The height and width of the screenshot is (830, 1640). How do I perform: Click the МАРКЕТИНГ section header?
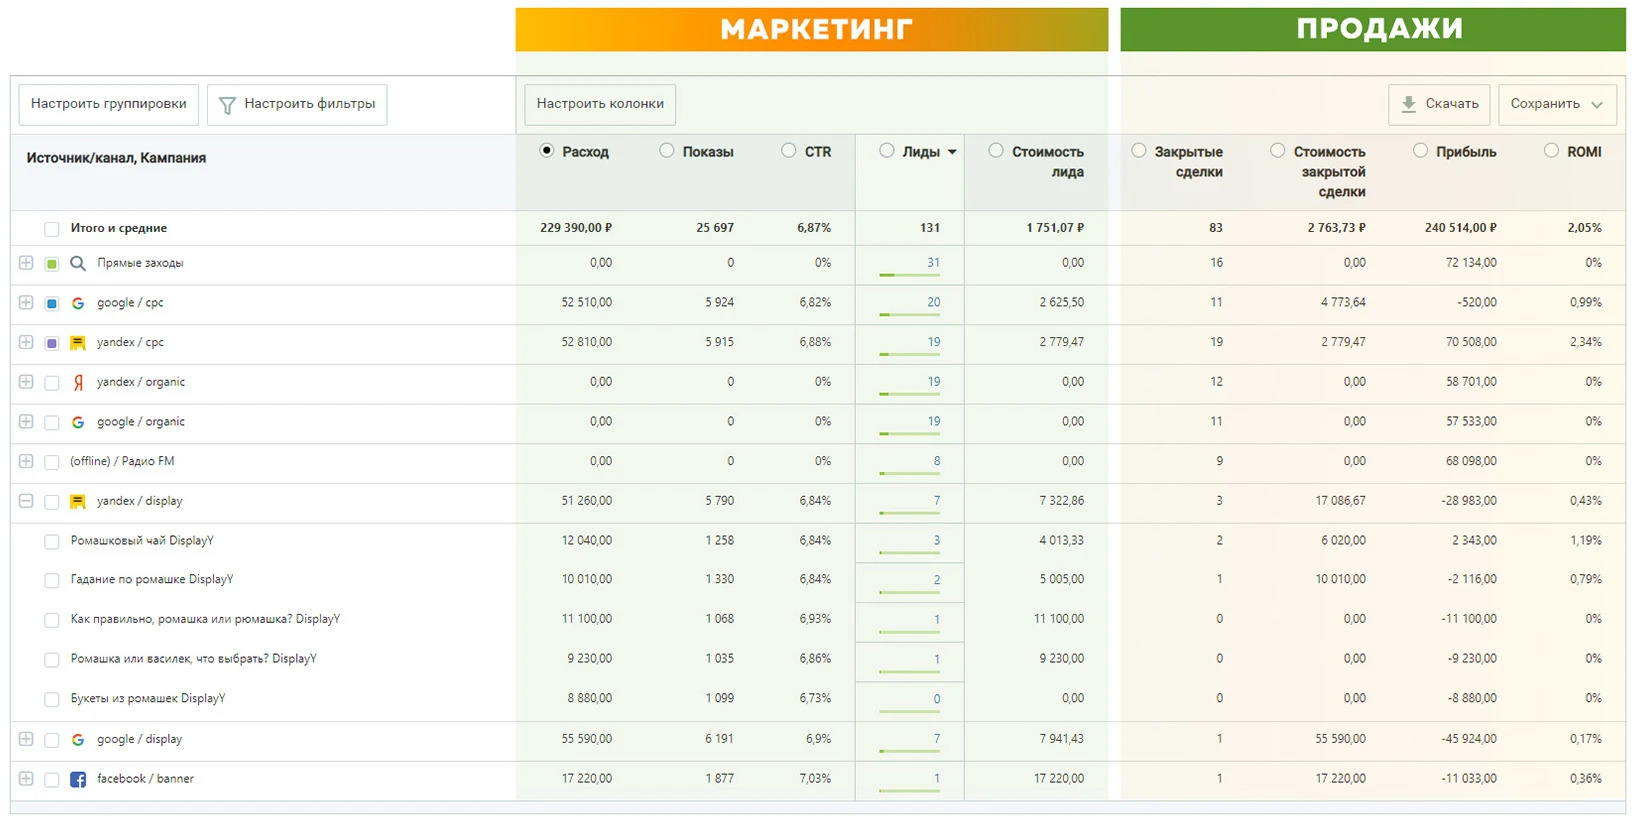pyautogui.click(x=812, y=29)
